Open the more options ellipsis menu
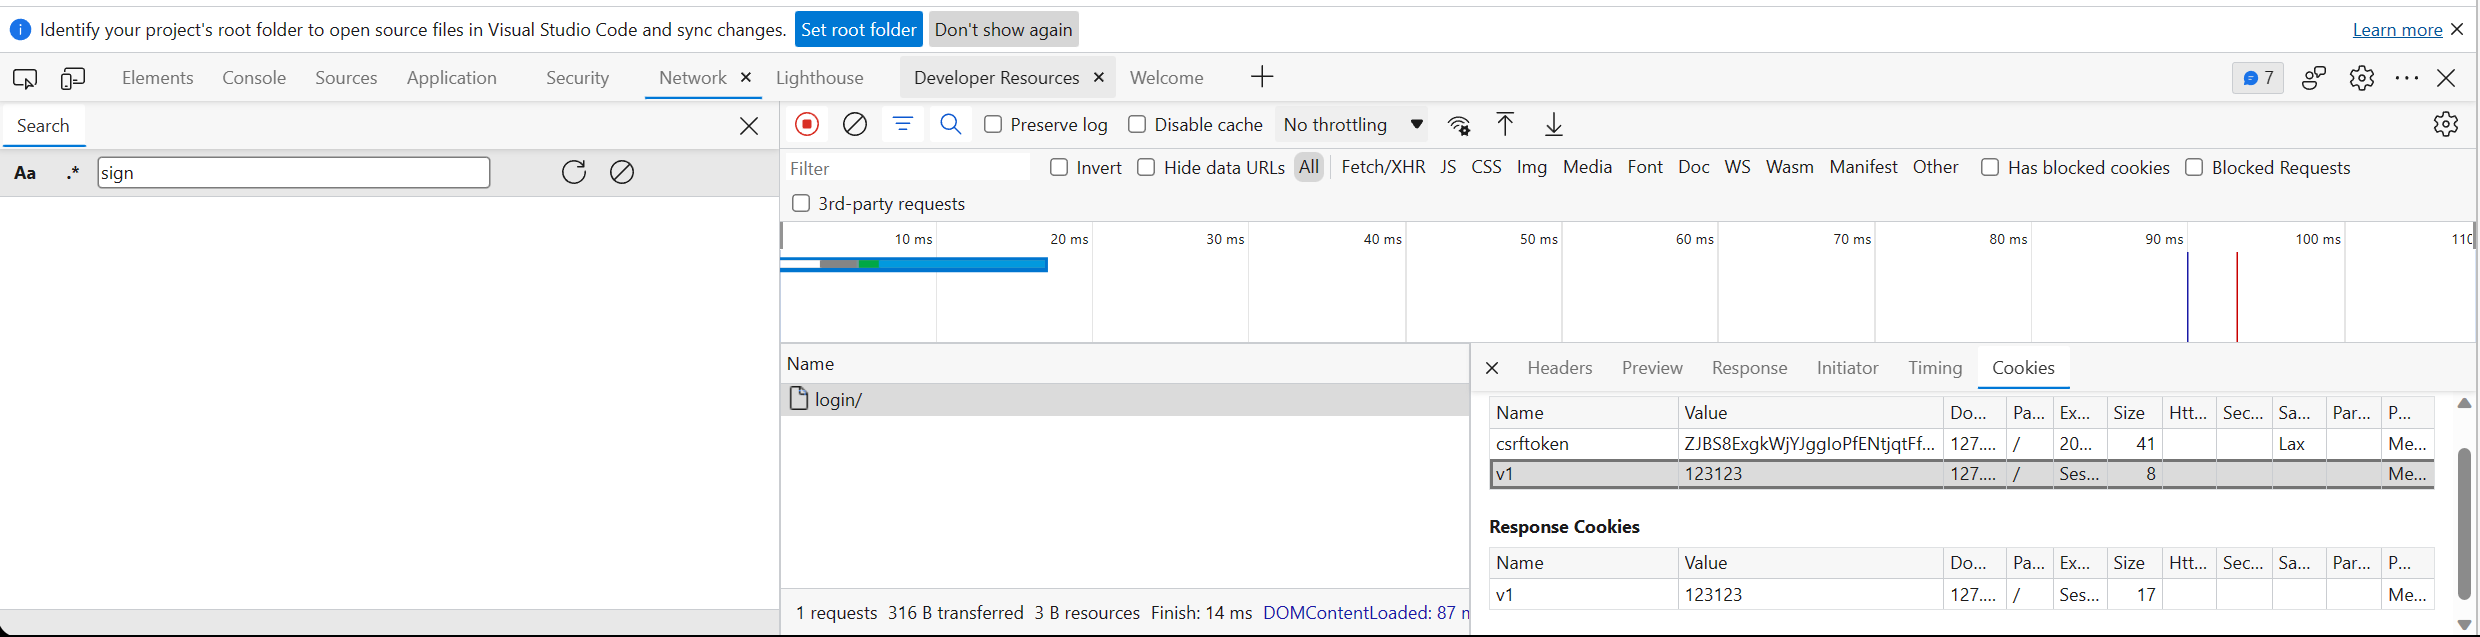The image size is (2480, 637). pos(2407,78)
